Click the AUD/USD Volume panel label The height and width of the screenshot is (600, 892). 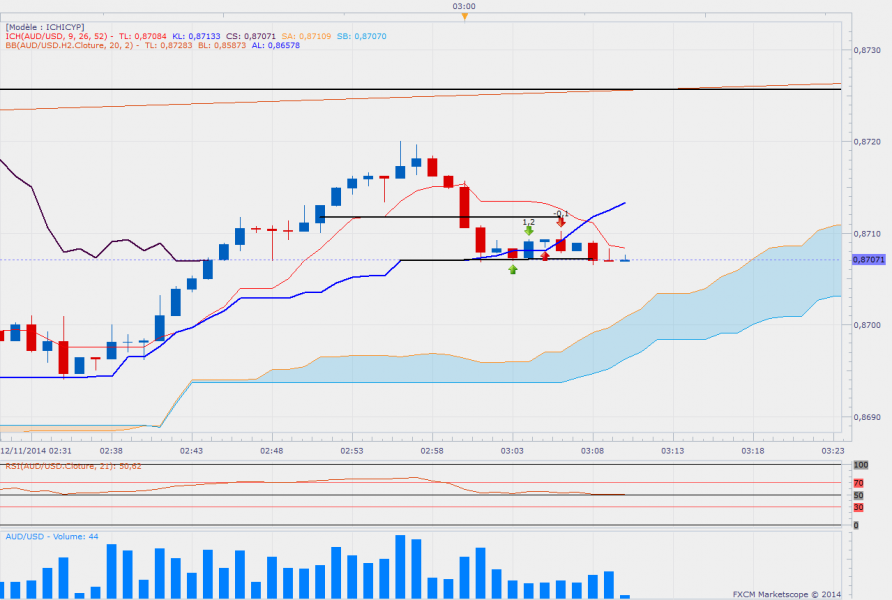click(x=50, y=537)
